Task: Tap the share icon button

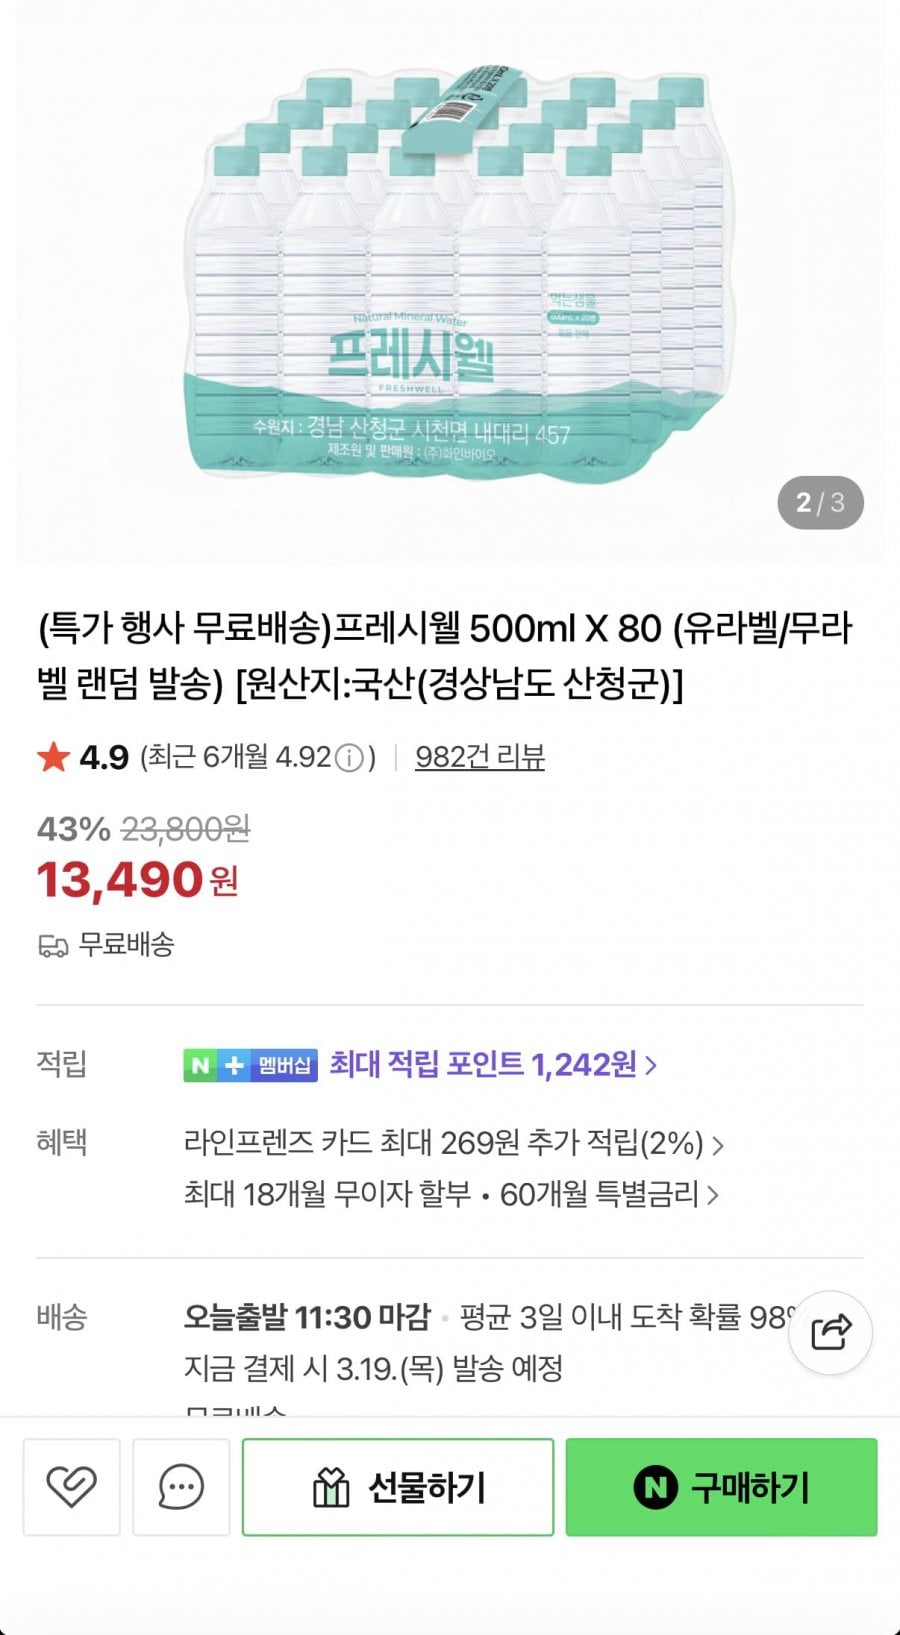Action: click(830, 1332)
